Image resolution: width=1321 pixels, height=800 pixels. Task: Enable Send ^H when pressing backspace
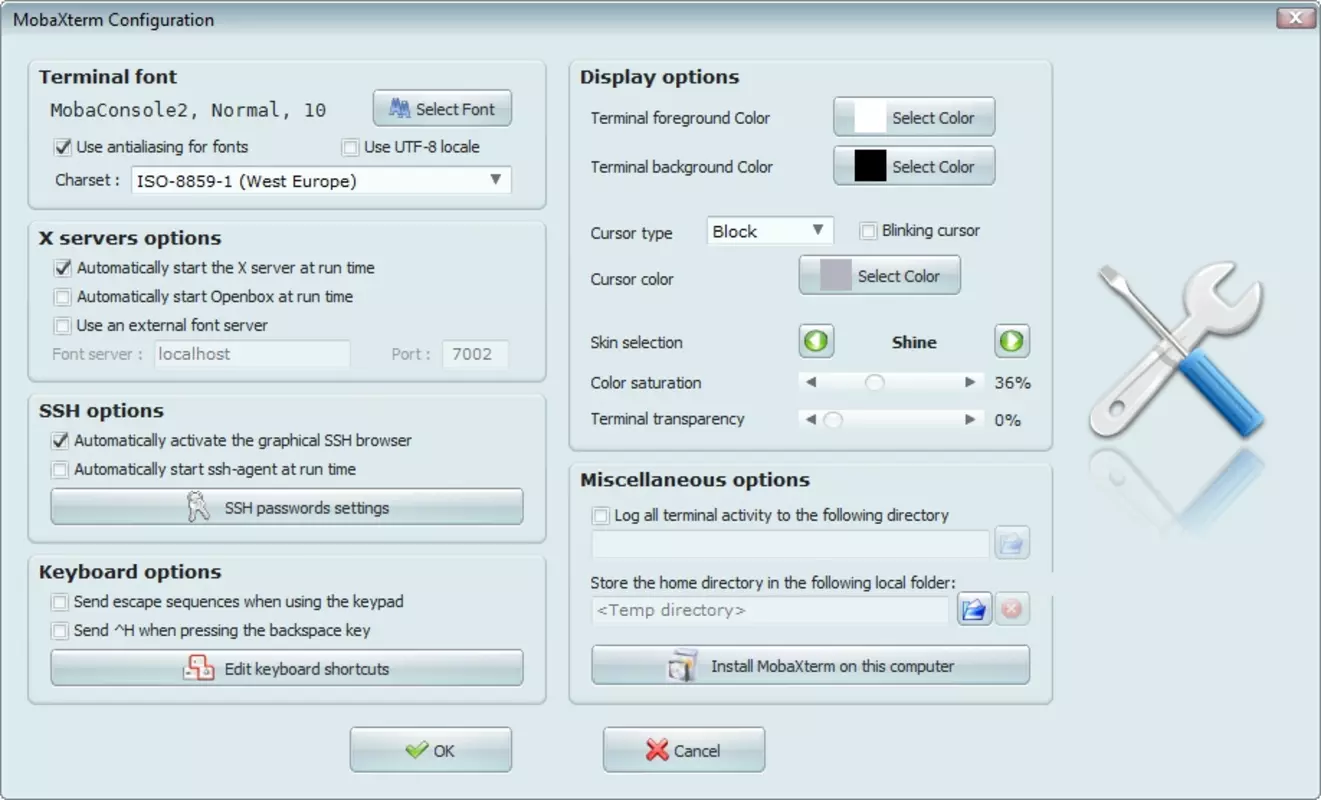click(x=60, y=630)
